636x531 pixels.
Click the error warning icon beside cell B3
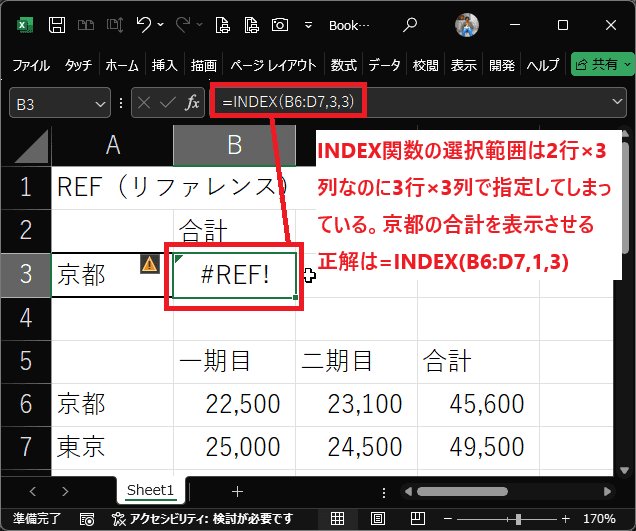(x=149, y=264)
